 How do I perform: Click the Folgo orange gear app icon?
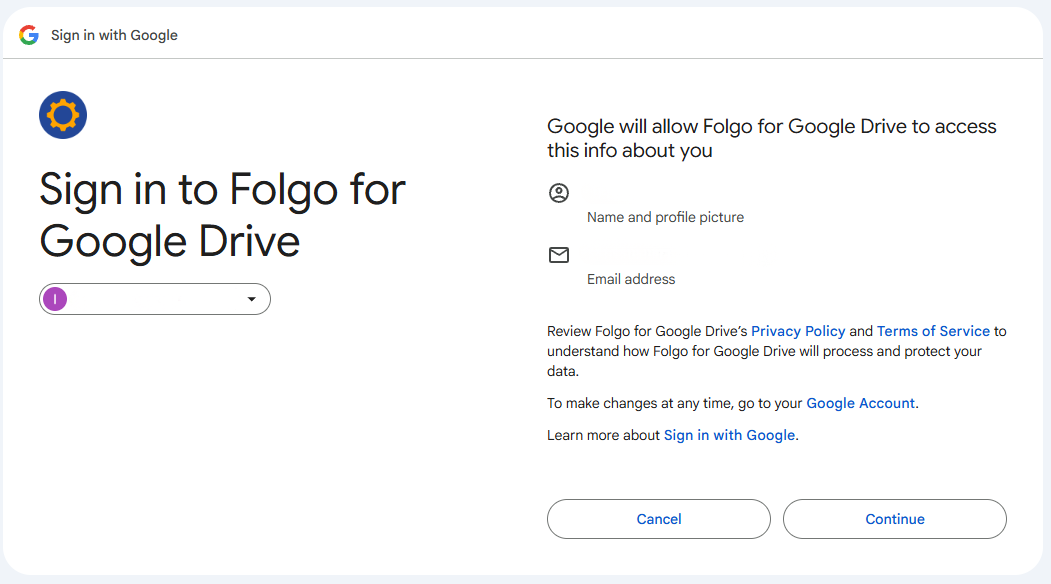(63, 115)
